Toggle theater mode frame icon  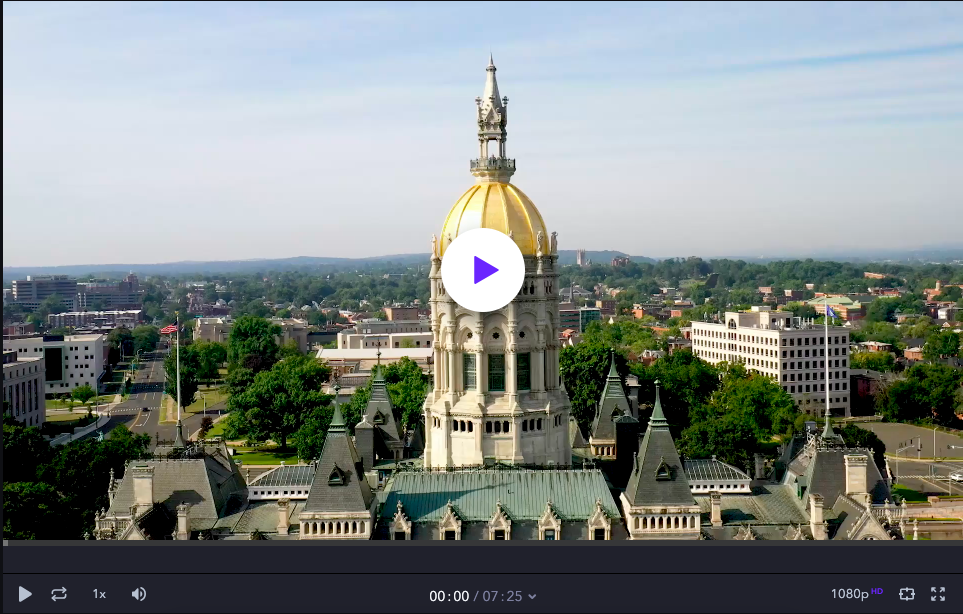pyautogui.click(x=907, y=594)
